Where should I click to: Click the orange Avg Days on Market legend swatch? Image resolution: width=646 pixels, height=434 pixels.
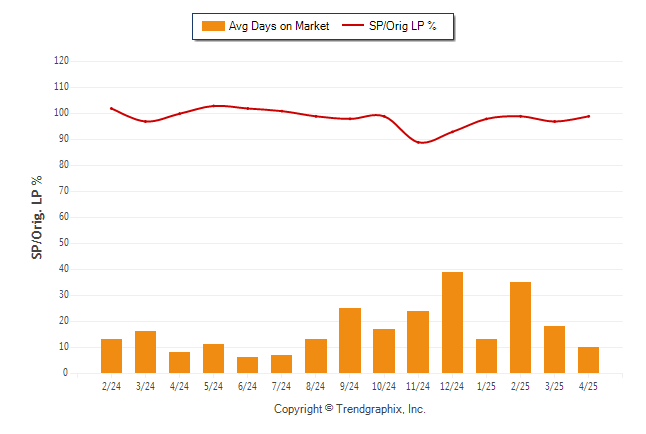coord(213,26)
